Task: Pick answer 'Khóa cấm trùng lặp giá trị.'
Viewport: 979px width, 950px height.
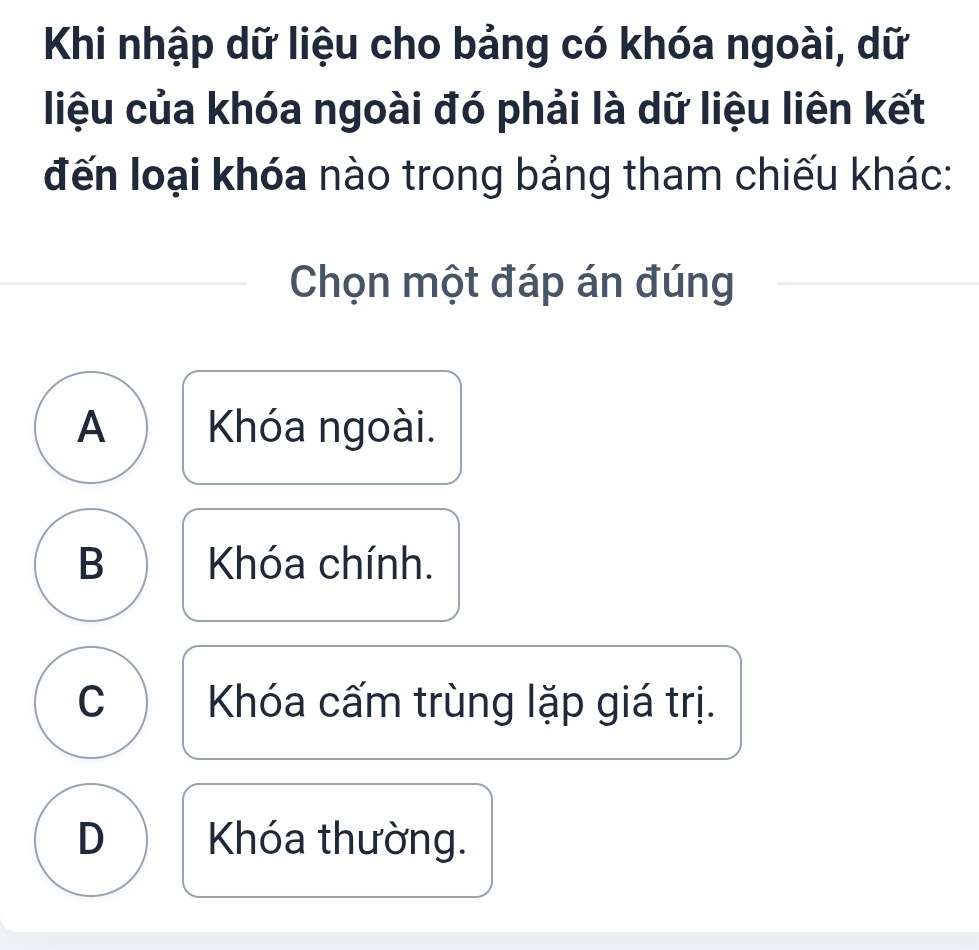Action: pos(461,702)
